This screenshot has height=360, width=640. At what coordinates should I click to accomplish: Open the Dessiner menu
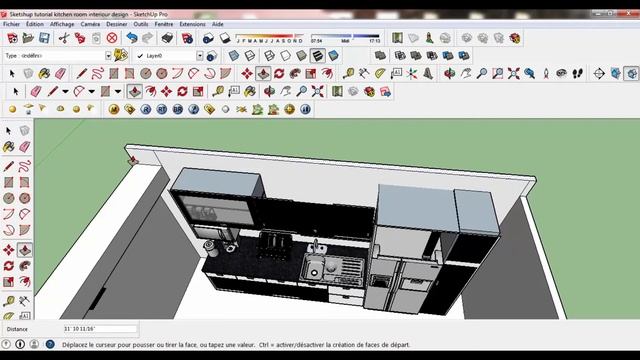117,24
